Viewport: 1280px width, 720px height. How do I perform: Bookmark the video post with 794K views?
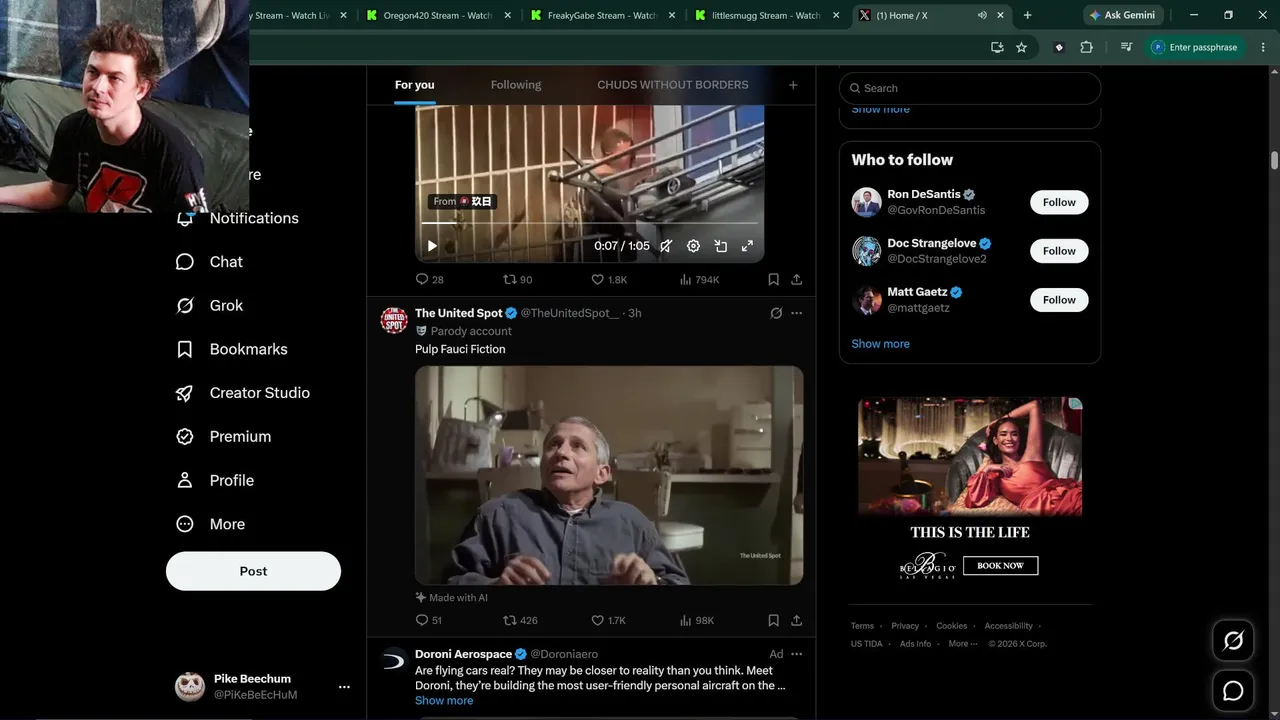click(773, 280)
